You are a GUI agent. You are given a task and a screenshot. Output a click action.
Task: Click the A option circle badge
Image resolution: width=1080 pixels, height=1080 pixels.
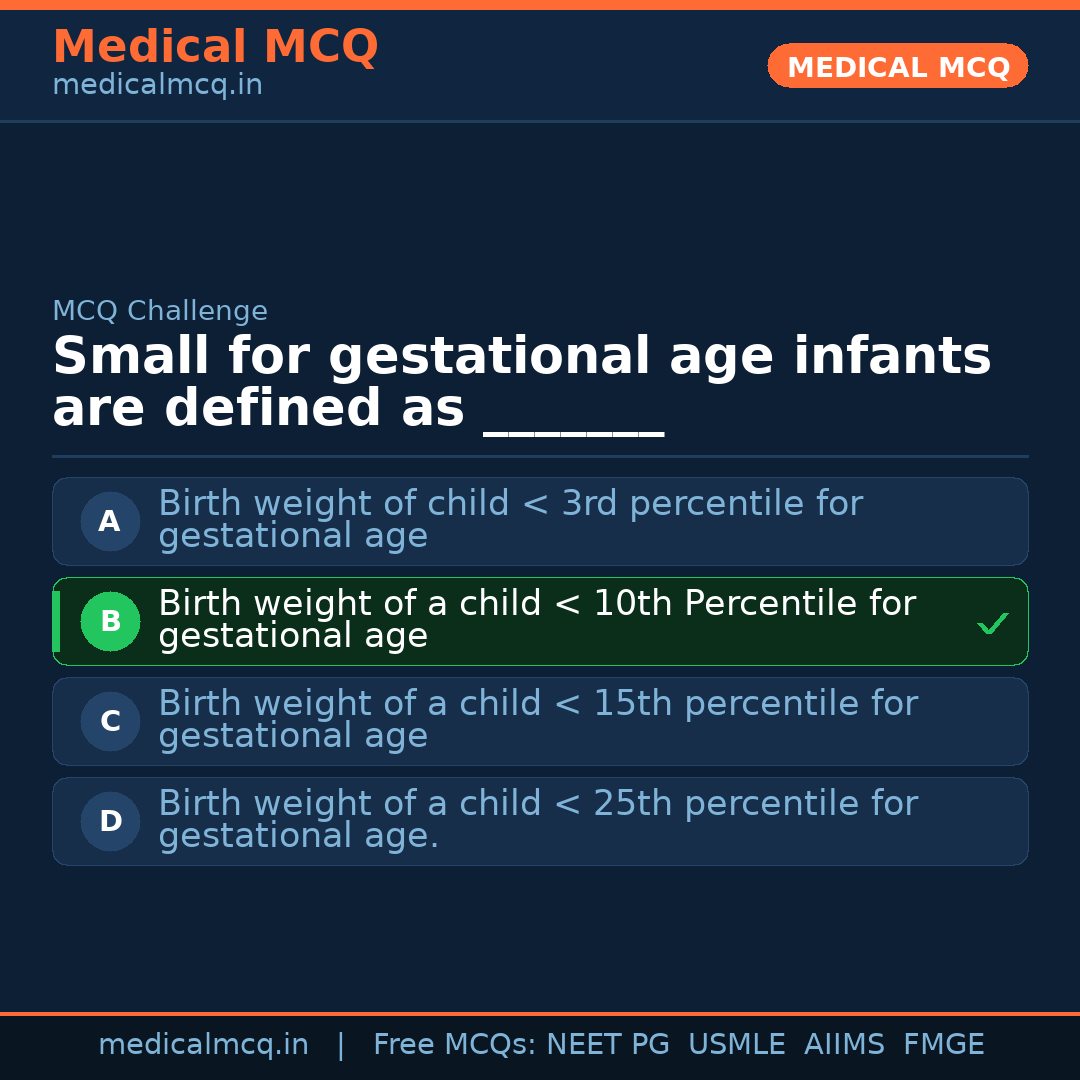110,521
